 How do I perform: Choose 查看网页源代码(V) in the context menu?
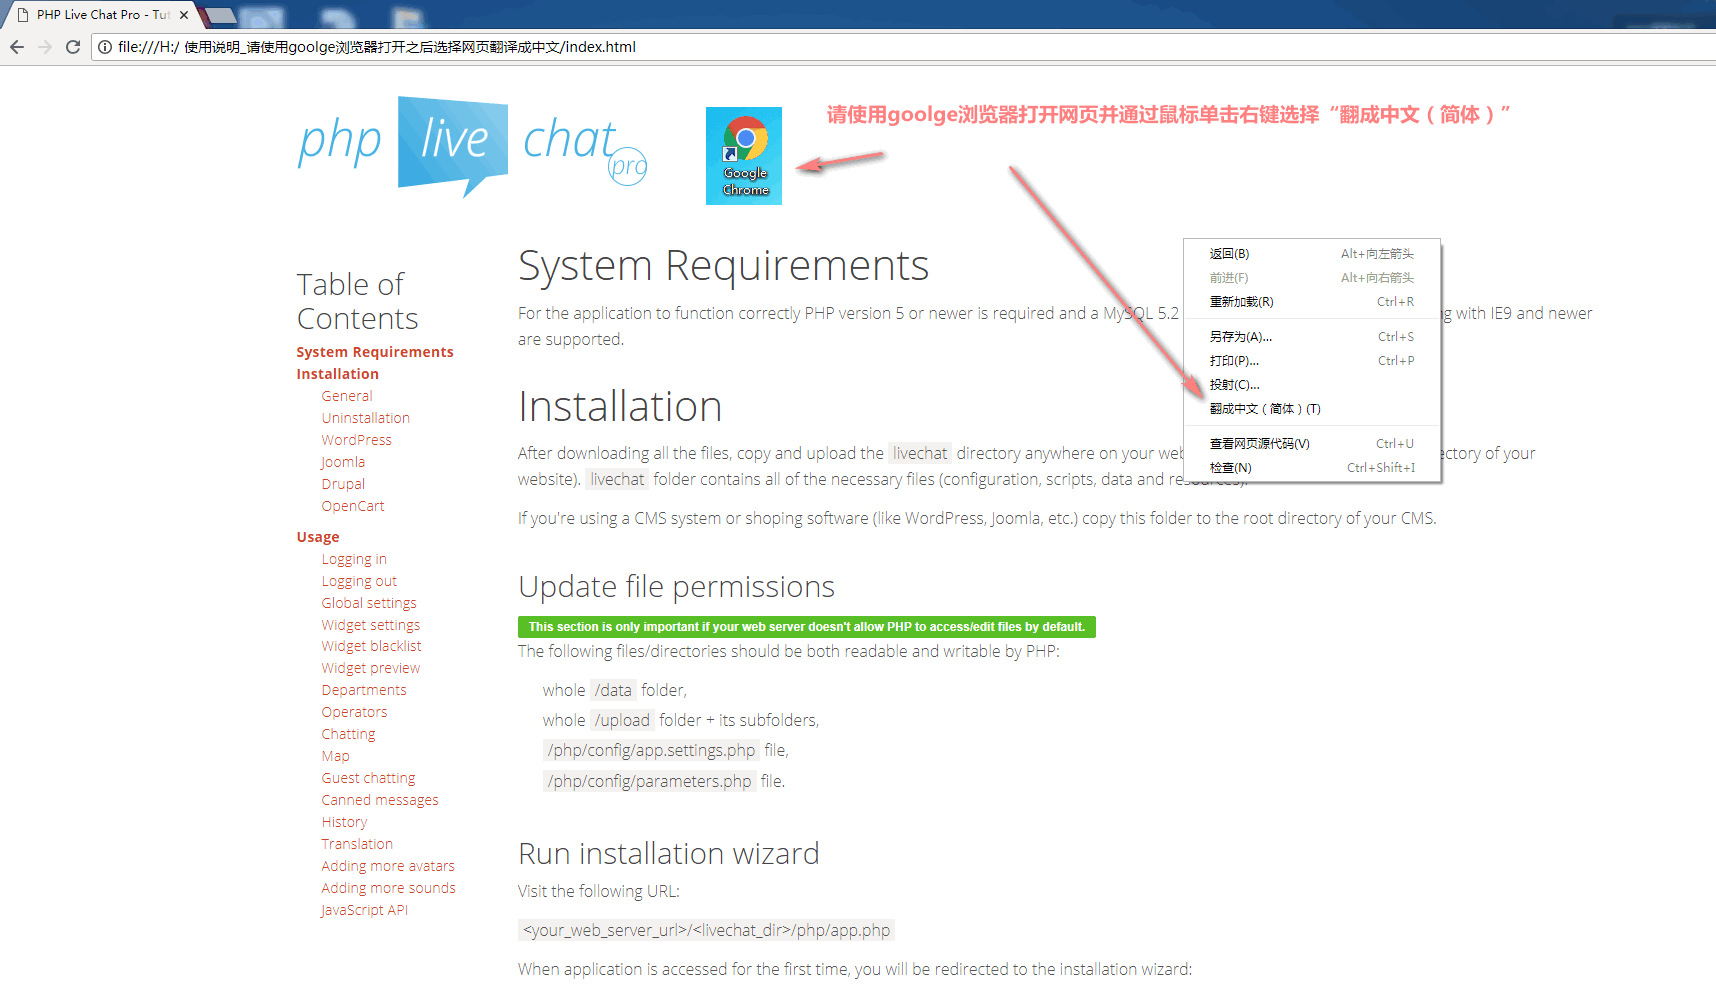pyautogui.click(x=1312, y=444)
